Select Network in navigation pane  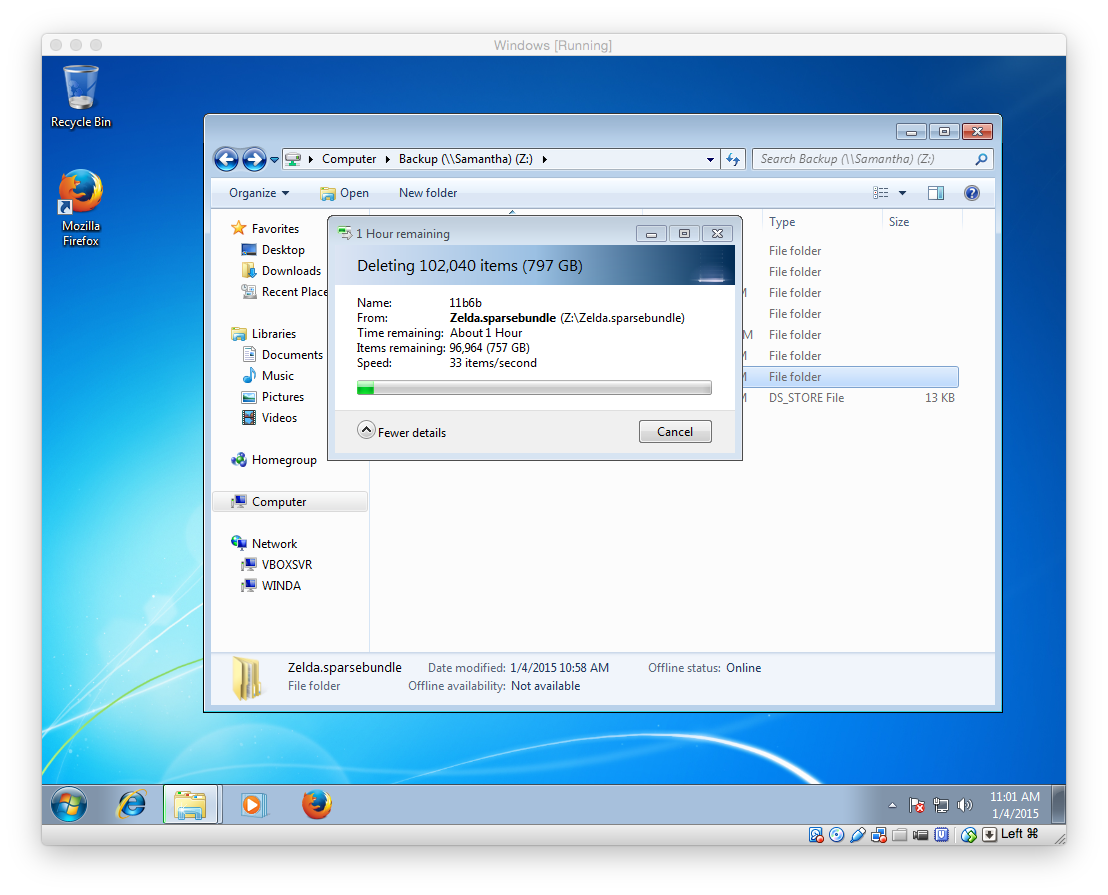pos(264,543)
